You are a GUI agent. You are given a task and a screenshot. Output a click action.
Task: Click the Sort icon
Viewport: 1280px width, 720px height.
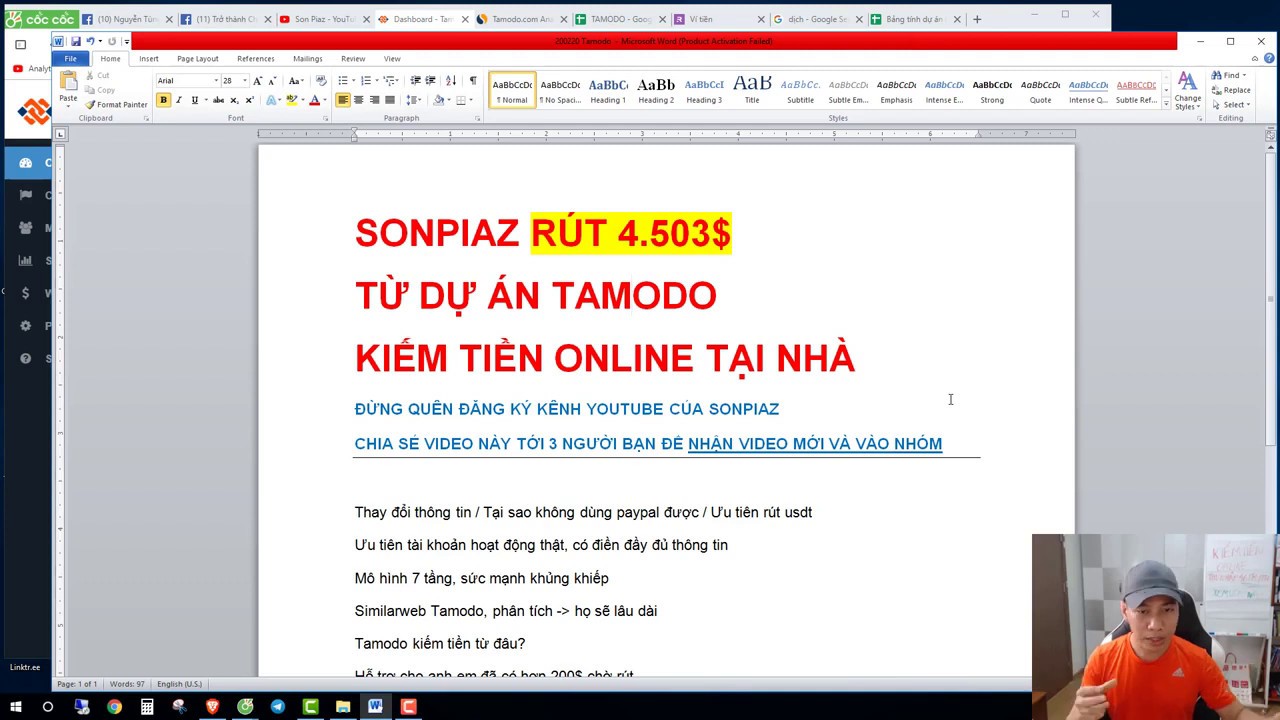(x=451, y=80)
